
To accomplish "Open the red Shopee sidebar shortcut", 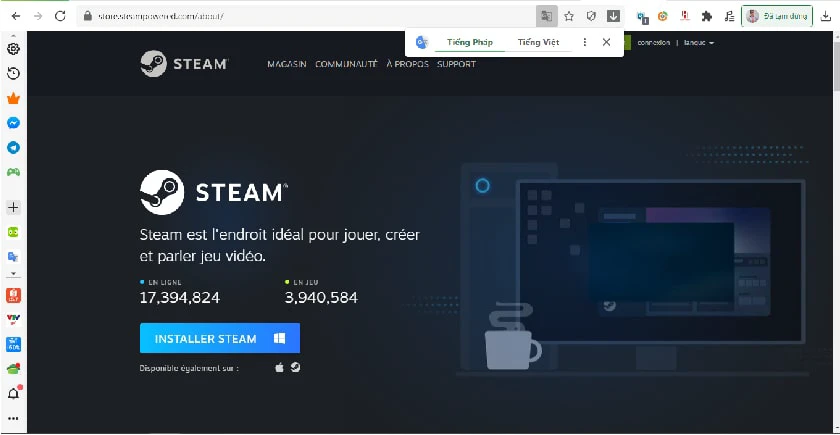I will (13, 295).
